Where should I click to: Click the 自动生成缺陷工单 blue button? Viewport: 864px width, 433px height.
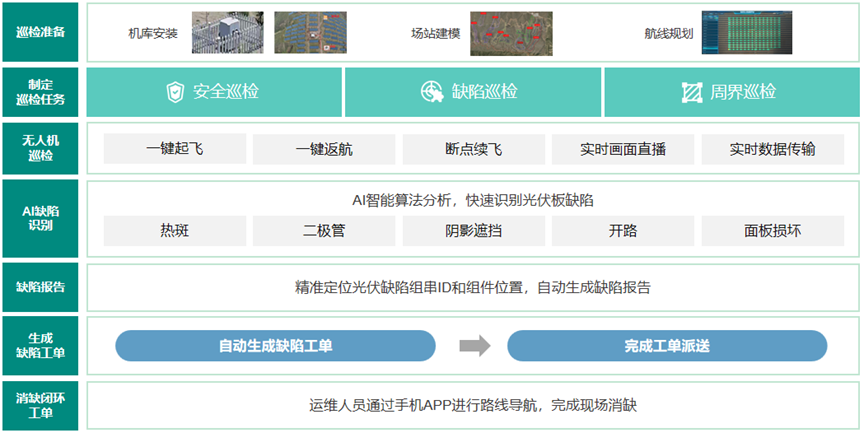[x=276, y=346]
